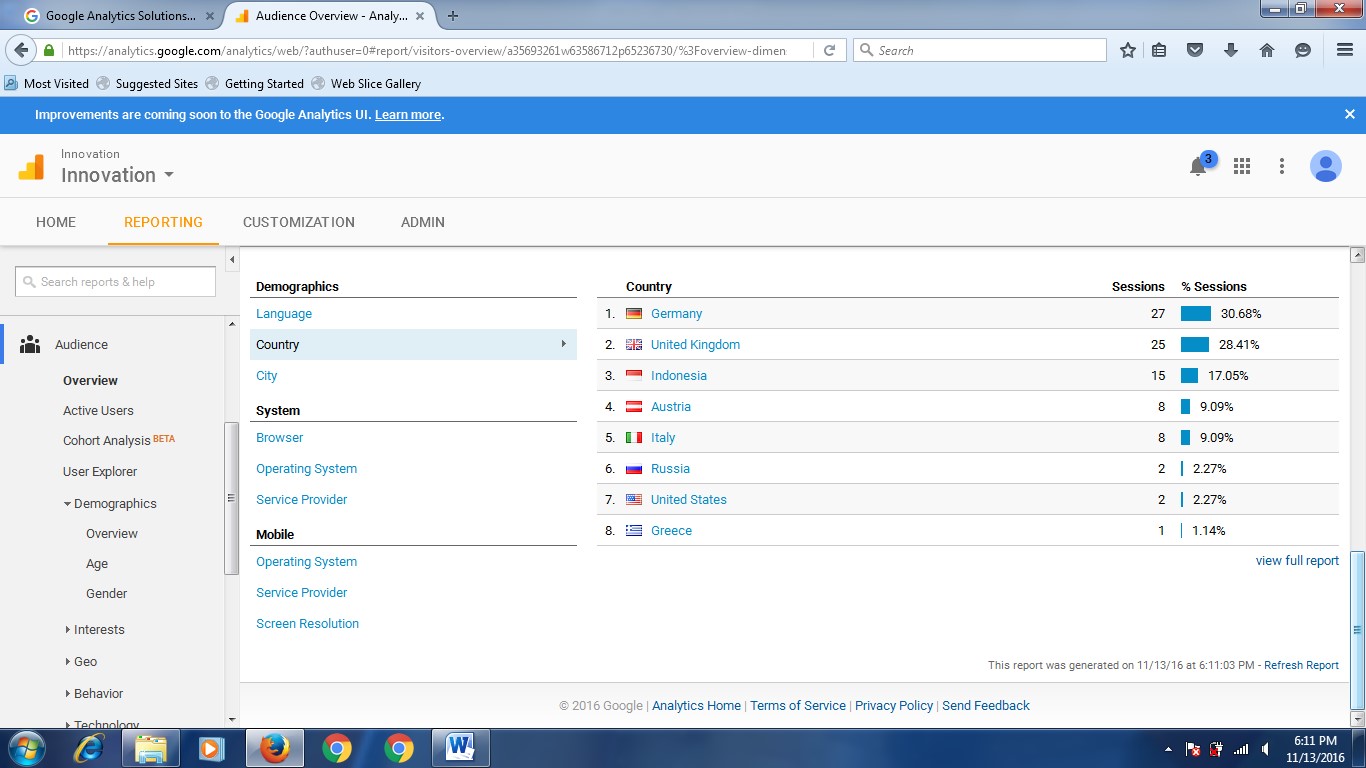Click Learn more link in banner

(408, 115)
